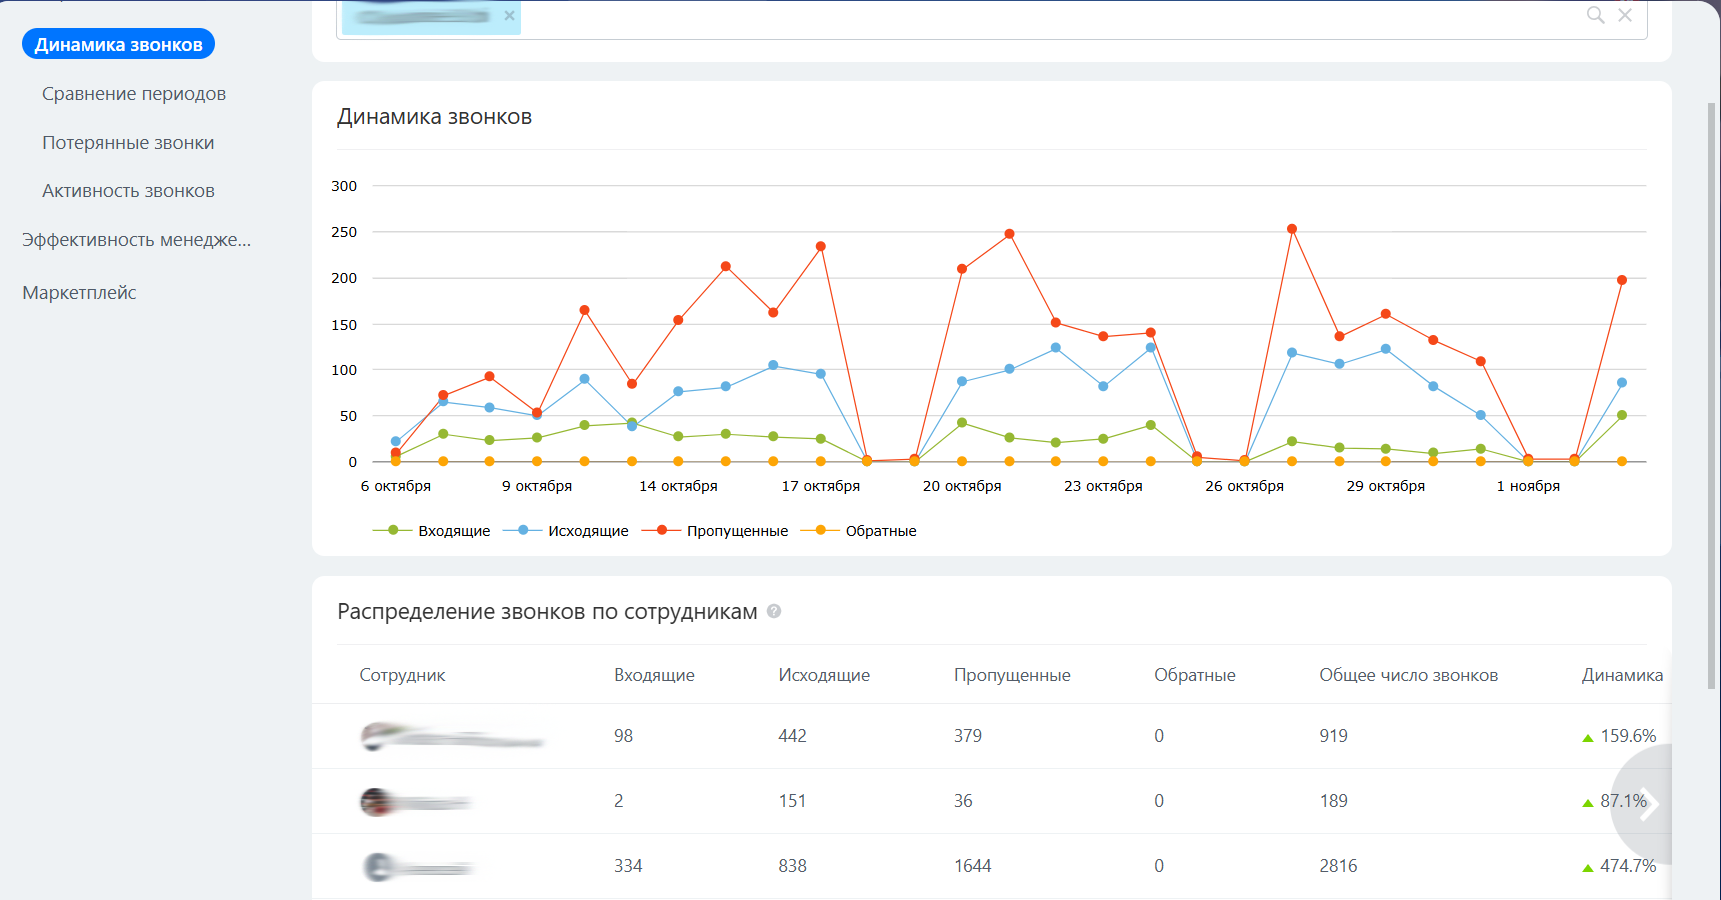Toggle the Обратные legend color marker
The height and width of the screenshot is (900, 1721).
point(821,531)
